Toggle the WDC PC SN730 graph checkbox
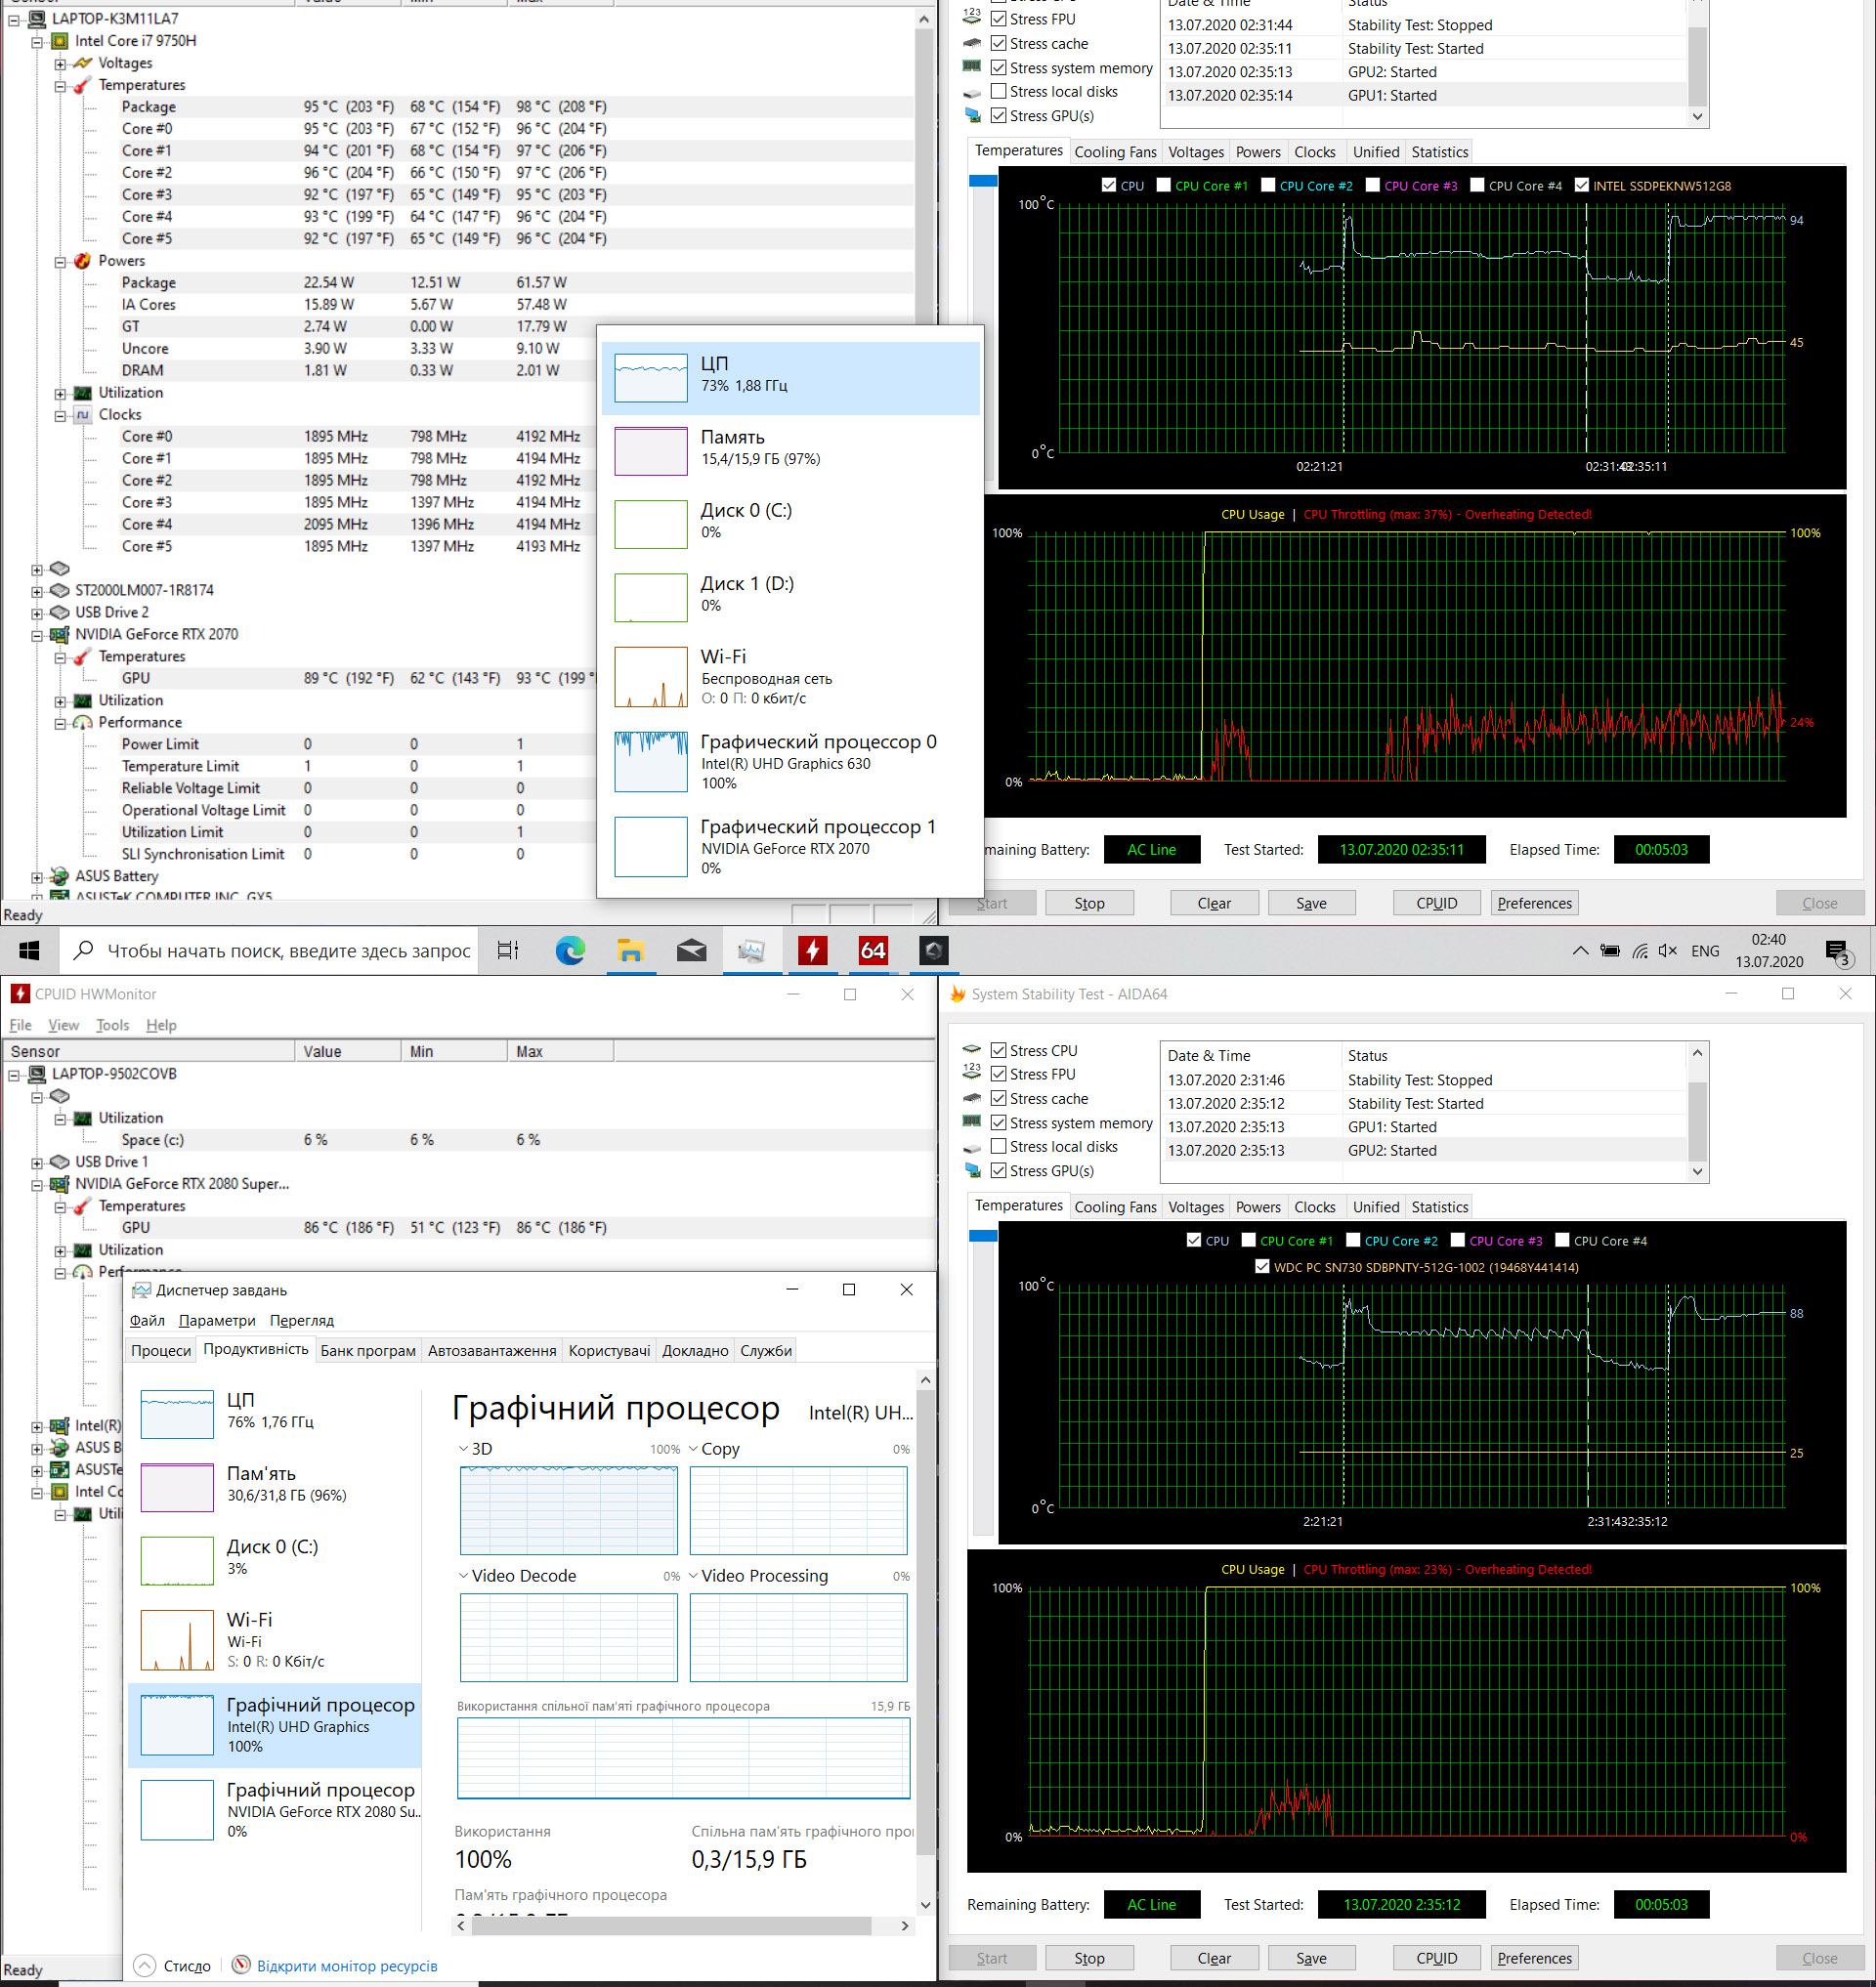 (1263, 1267)
